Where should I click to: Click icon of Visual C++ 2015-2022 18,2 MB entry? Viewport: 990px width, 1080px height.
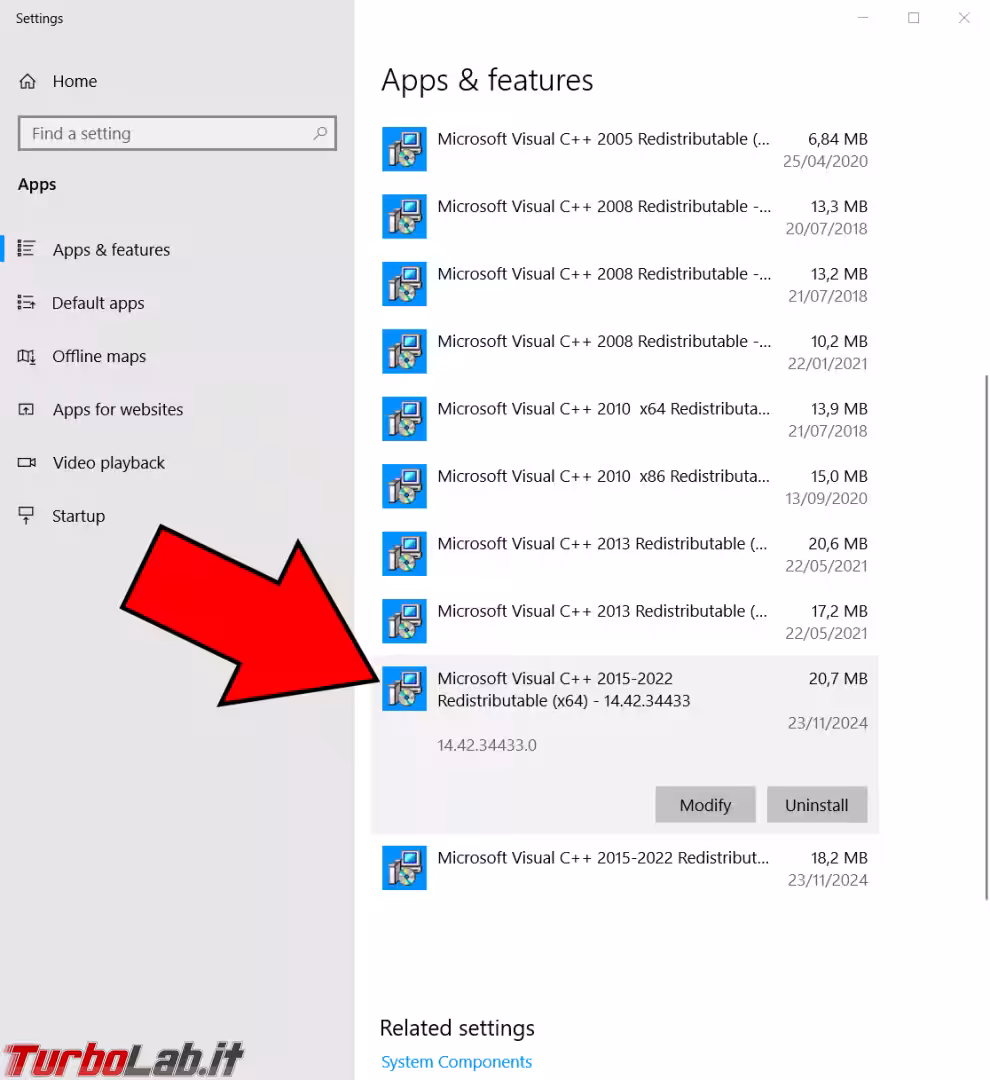[404, 868]
